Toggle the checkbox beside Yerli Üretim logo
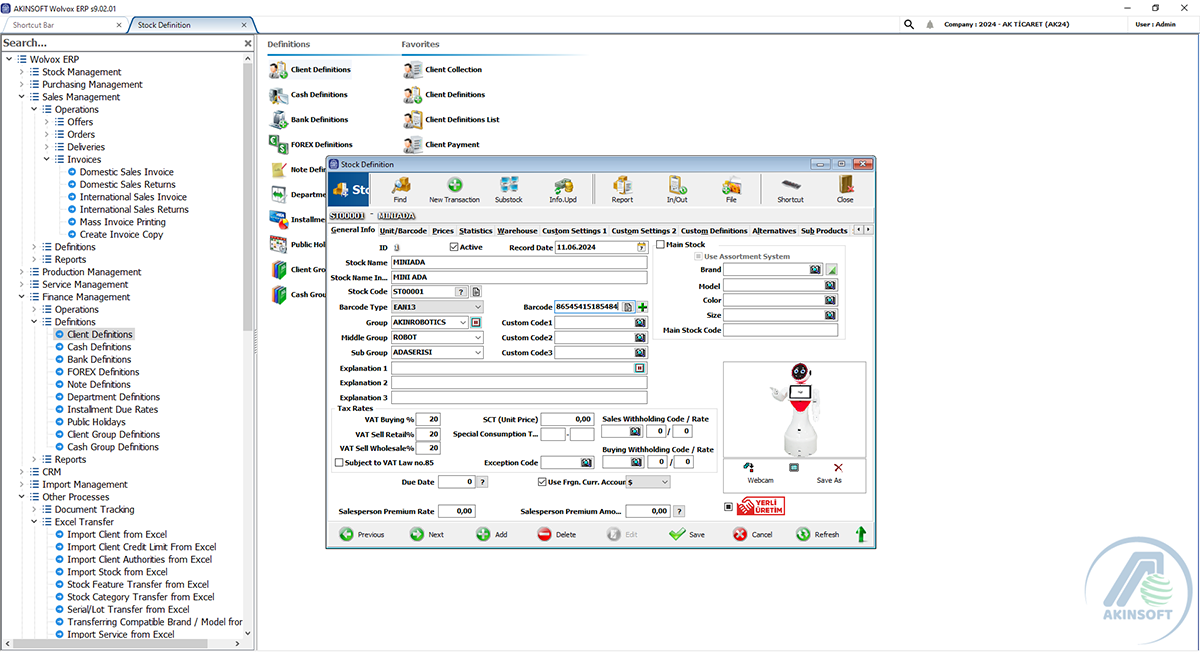 coord(728,506)
